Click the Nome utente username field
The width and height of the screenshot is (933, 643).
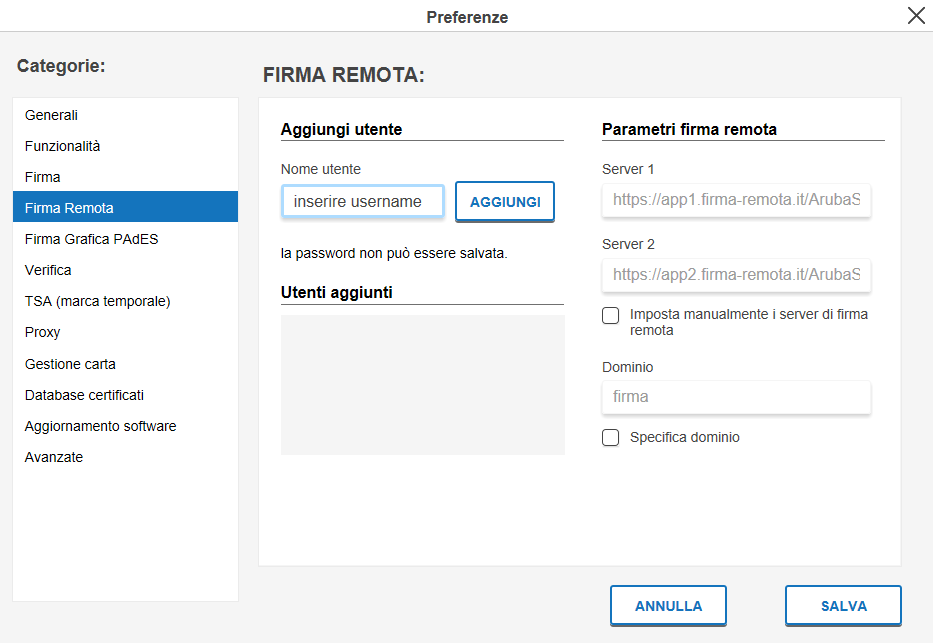pos(363,202)
